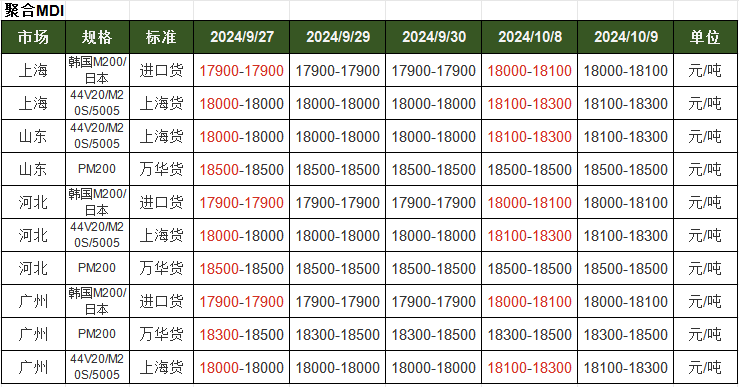The height and width of the screenshot is (387, 739).
Task: Select 广州 market cell in 进口货 row
Action: tap(33, 301)
